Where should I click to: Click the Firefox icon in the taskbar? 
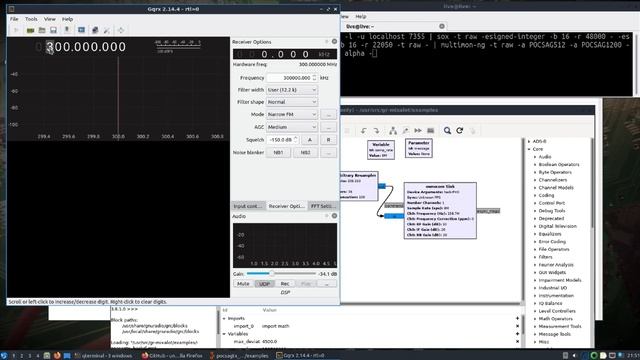[57, 356]
